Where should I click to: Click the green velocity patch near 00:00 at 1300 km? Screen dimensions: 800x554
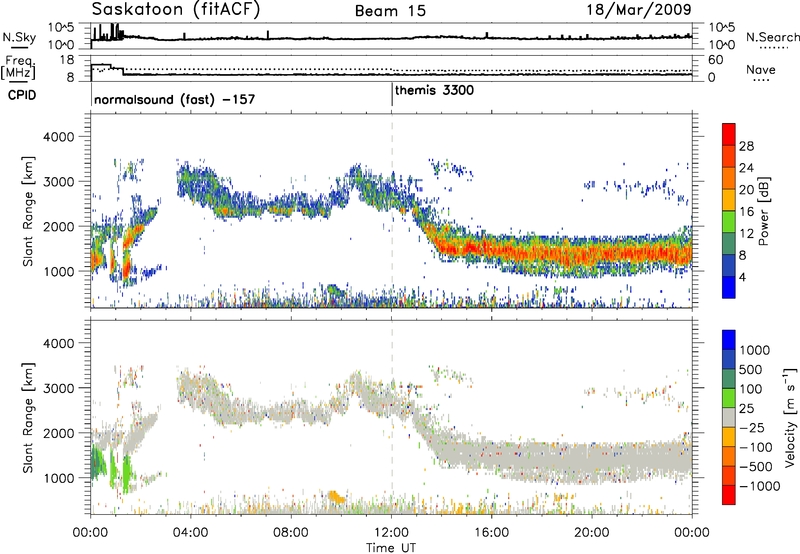tap(96, 463)
